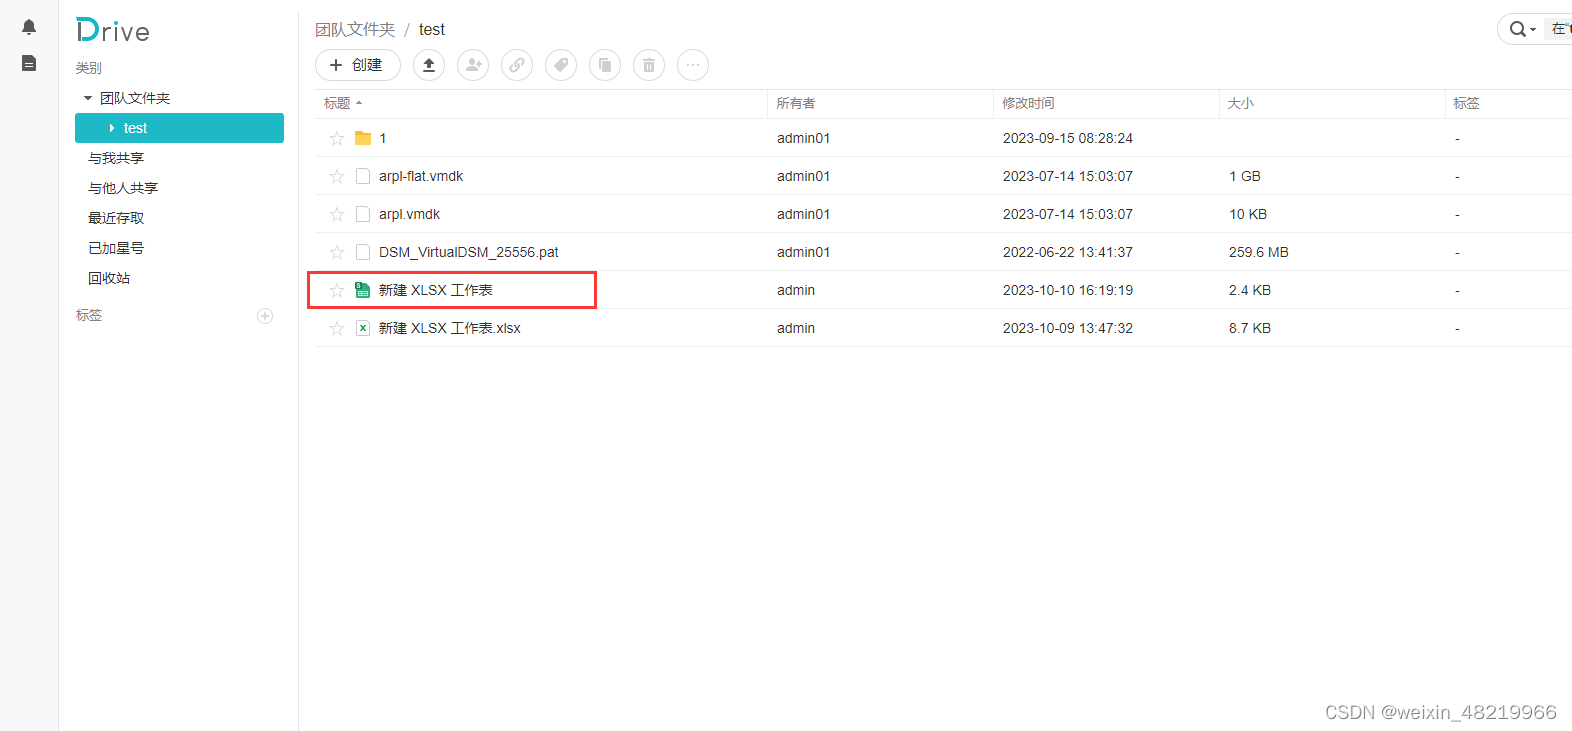Click size cell 259.6 MB
The width and height of the screenshot is (1572, 731).
[x=1259, y=252]
